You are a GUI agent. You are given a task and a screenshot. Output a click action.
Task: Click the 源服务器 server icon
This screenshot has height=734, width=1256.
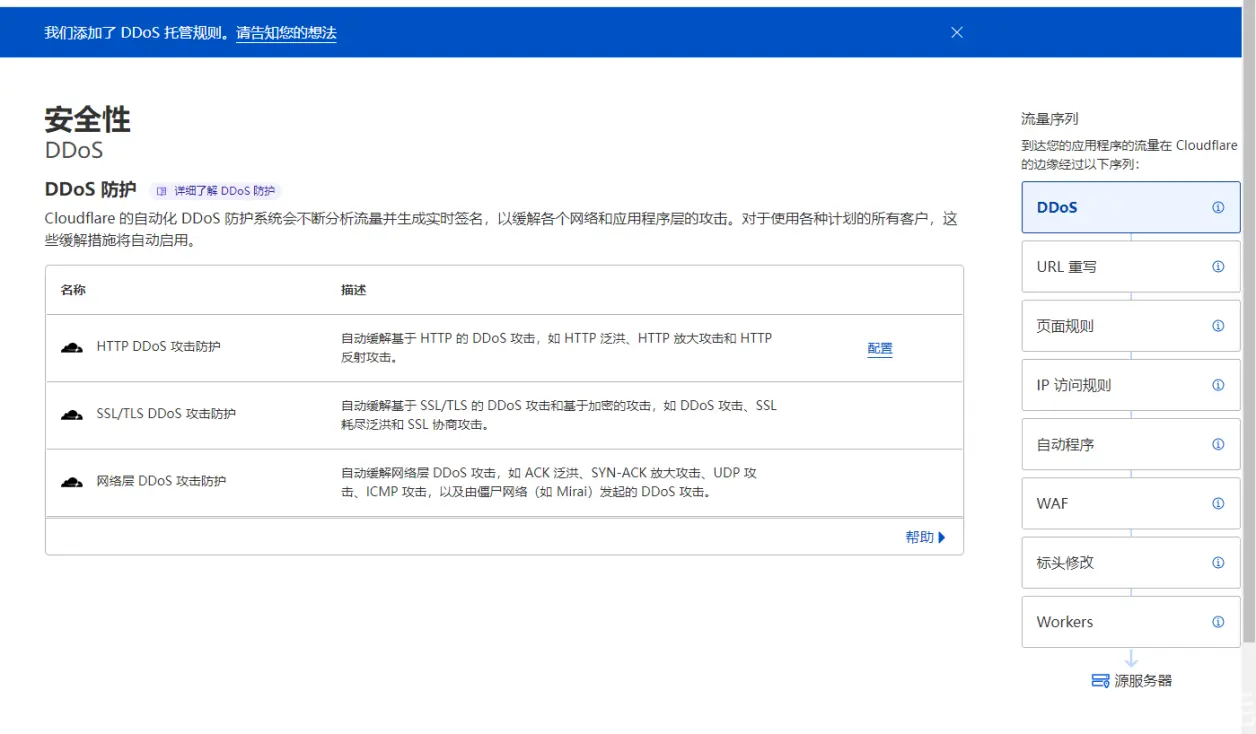pyautogui.click(x=1100, y=681)
